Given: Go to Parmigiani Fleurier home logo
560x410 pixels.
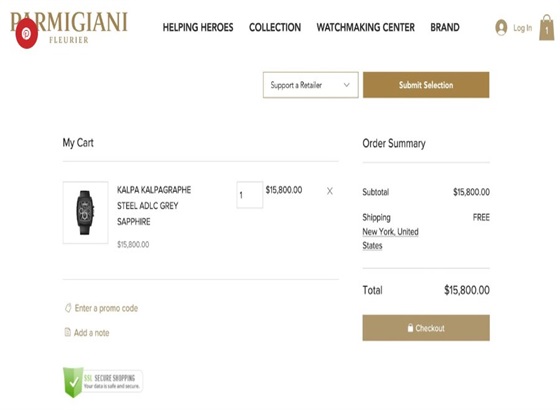Looking at the screenshot, I should [x=69, y=28].
